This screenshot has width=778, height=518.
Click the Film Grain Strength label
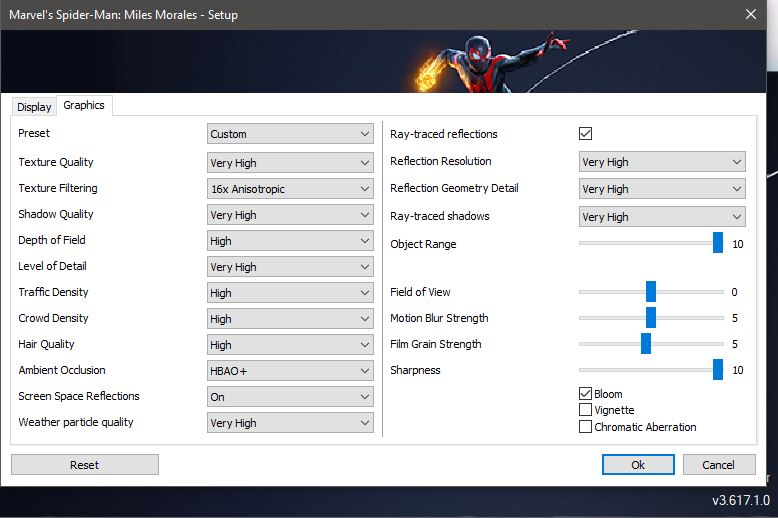[436, 344]
